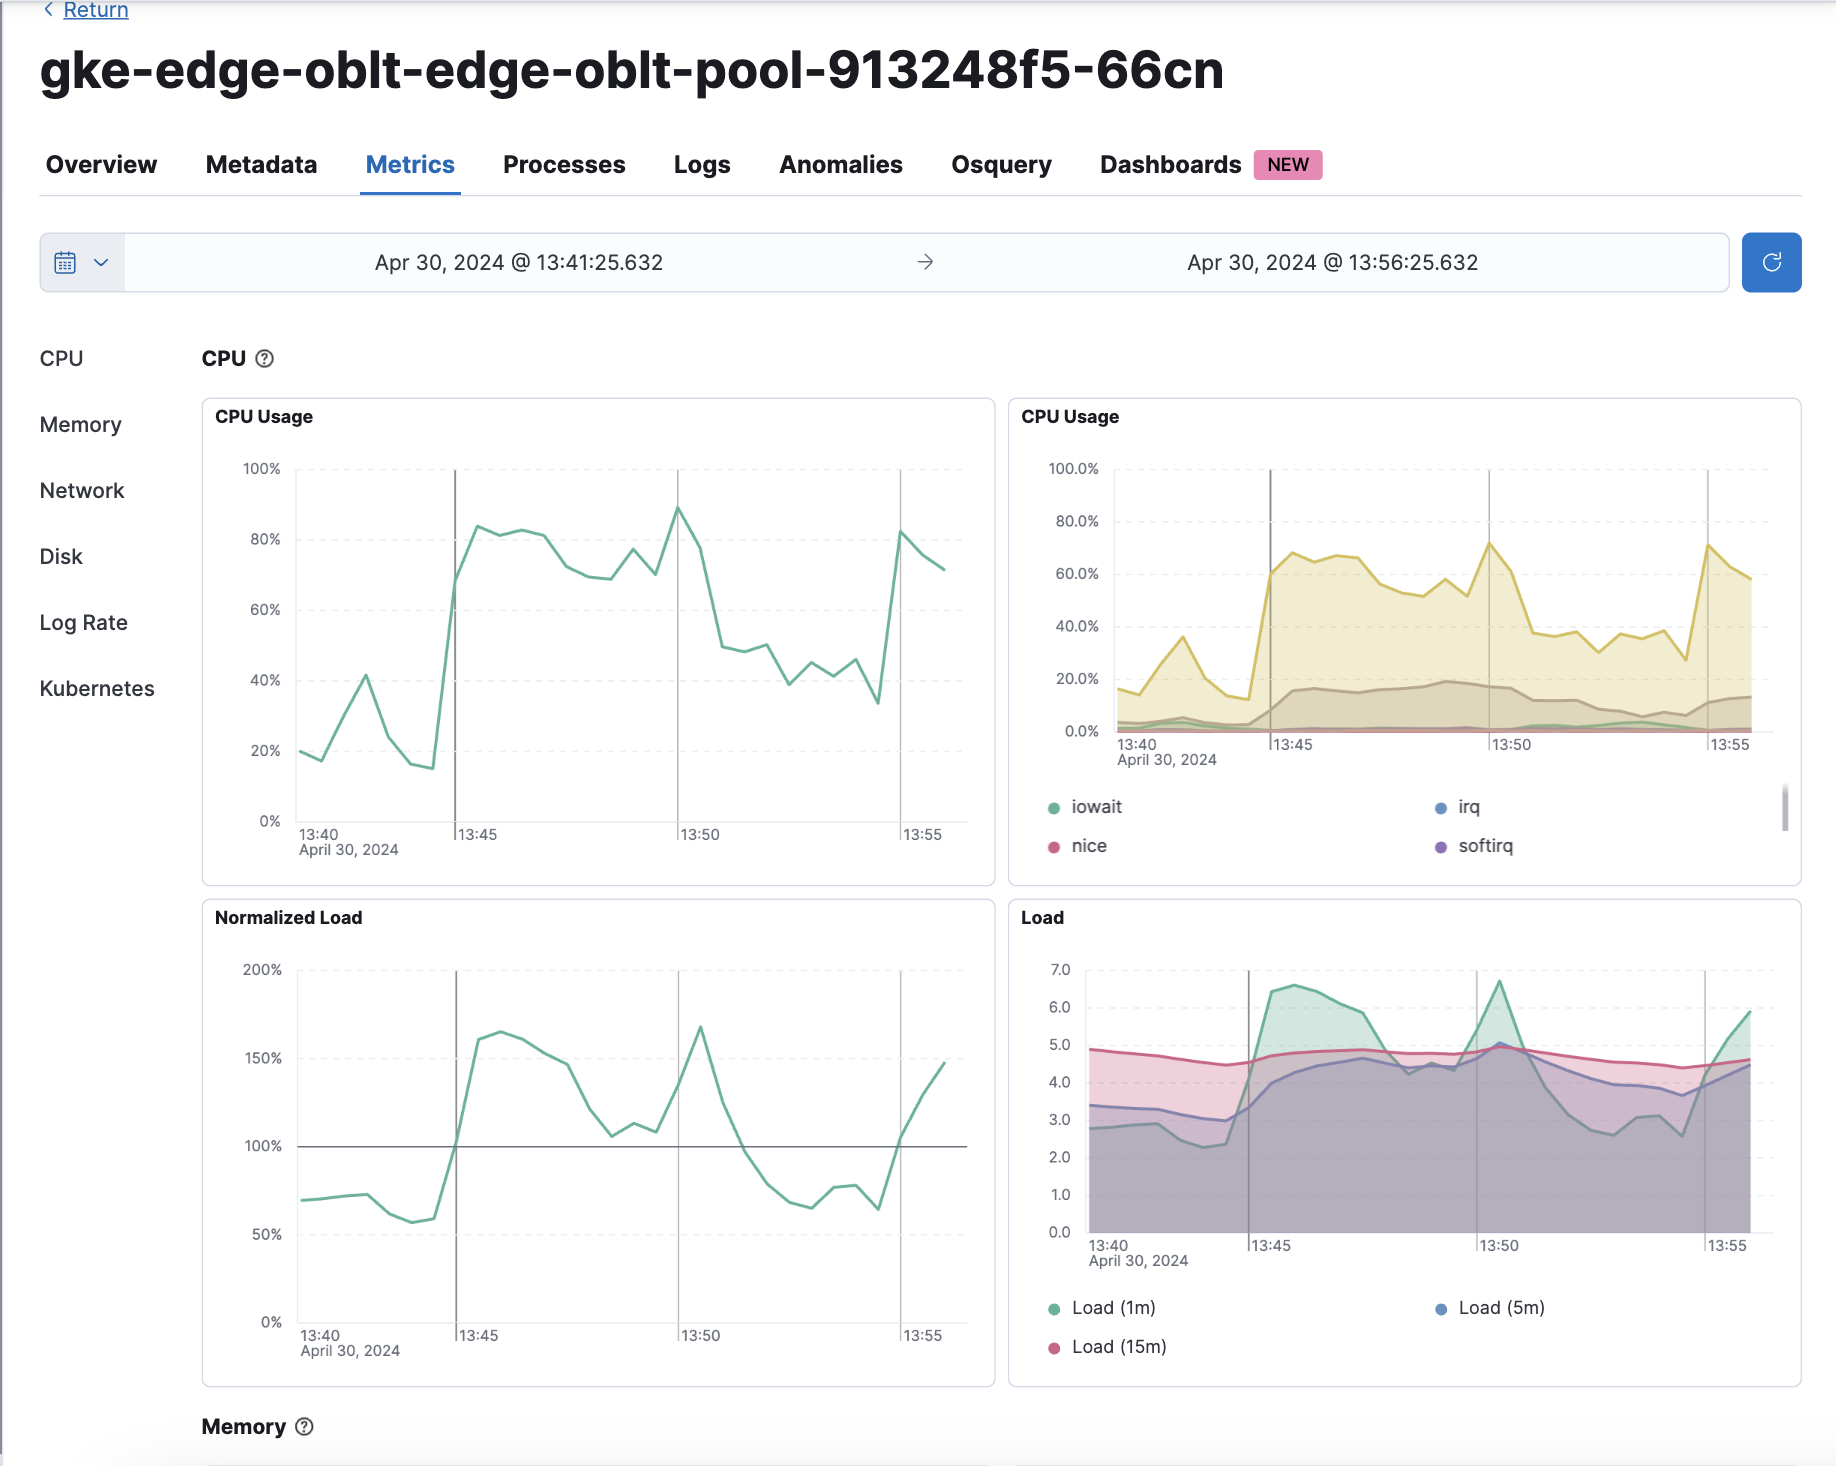Click the stacked CPU Usage chart title
This screenshot has height=1466, width=1836.
coord(1070,417)
